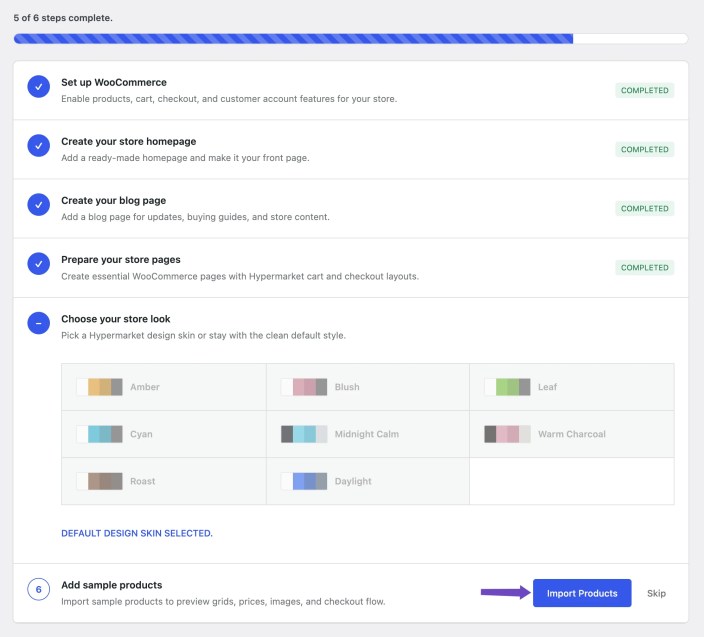Click the Default Design Skin Selected text

(x=137, y=533)
